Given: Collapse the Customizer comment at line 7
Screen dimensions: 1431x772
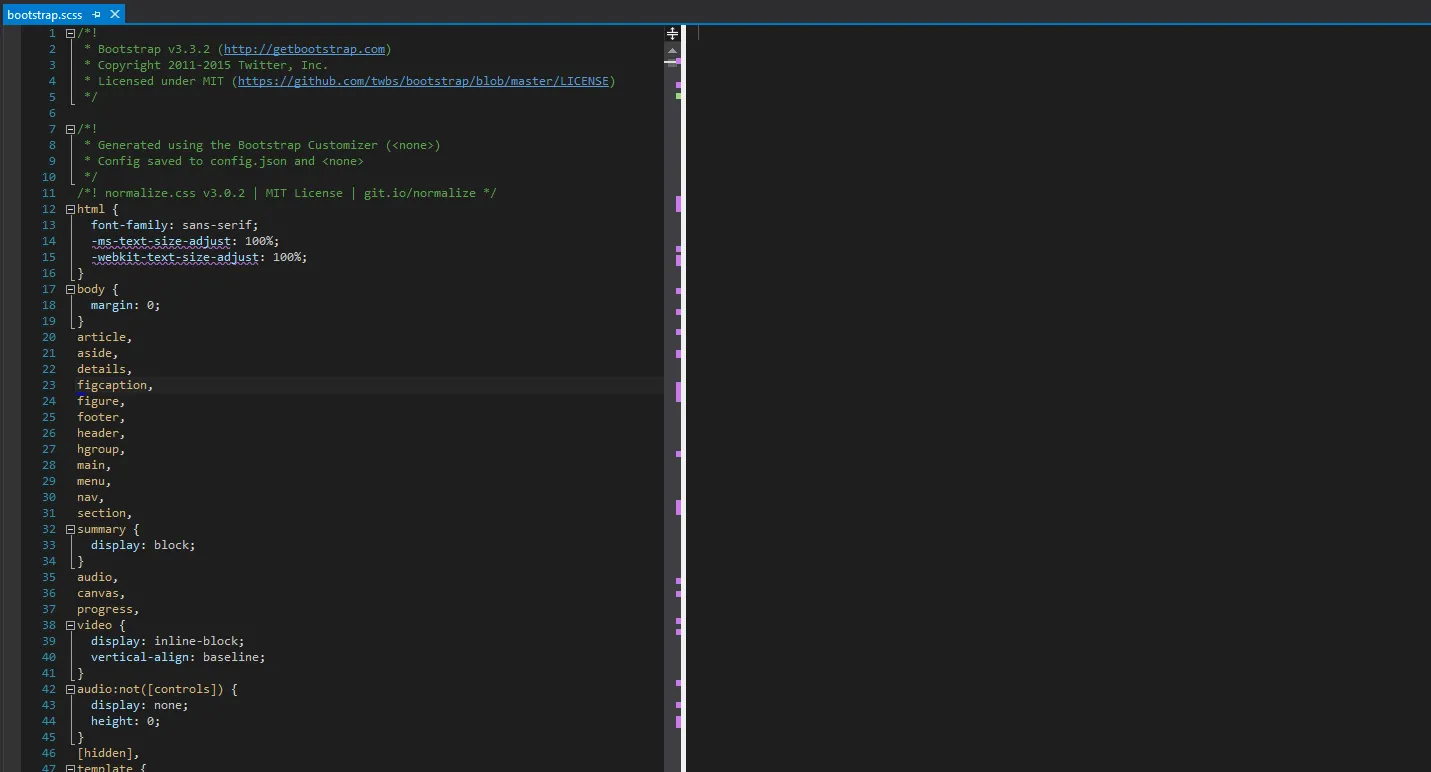Looking at the screenshot, I should click(71, 129).
